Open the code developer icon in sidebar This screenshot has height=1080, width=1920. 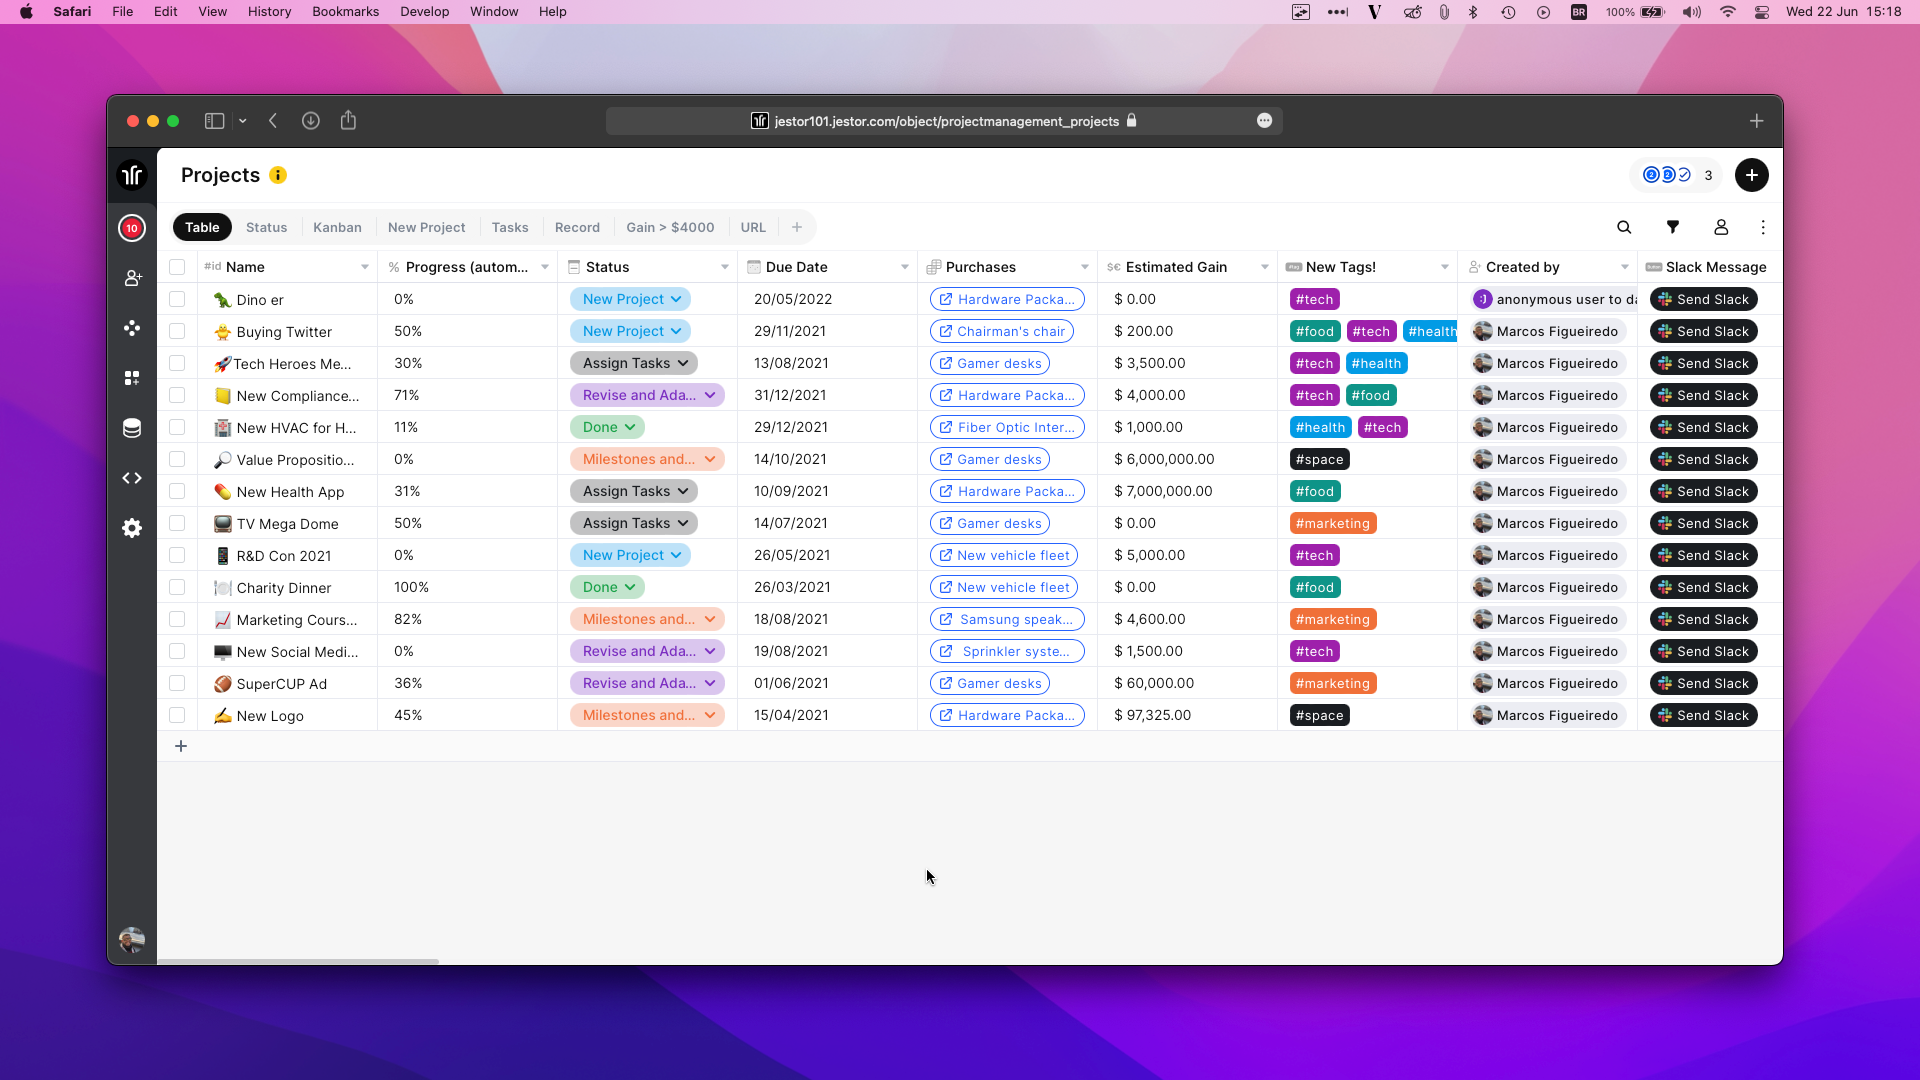click(x=132, y=478)
